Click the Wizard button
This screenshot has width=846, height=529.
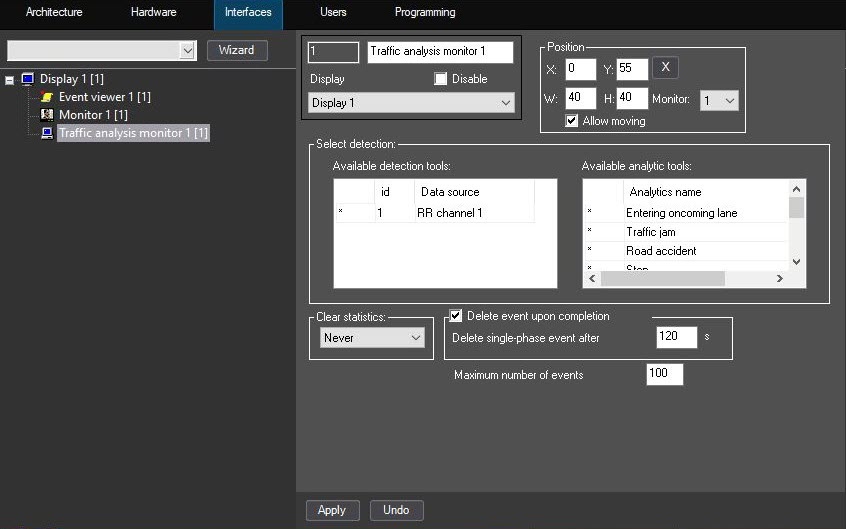tap(237, 50)
